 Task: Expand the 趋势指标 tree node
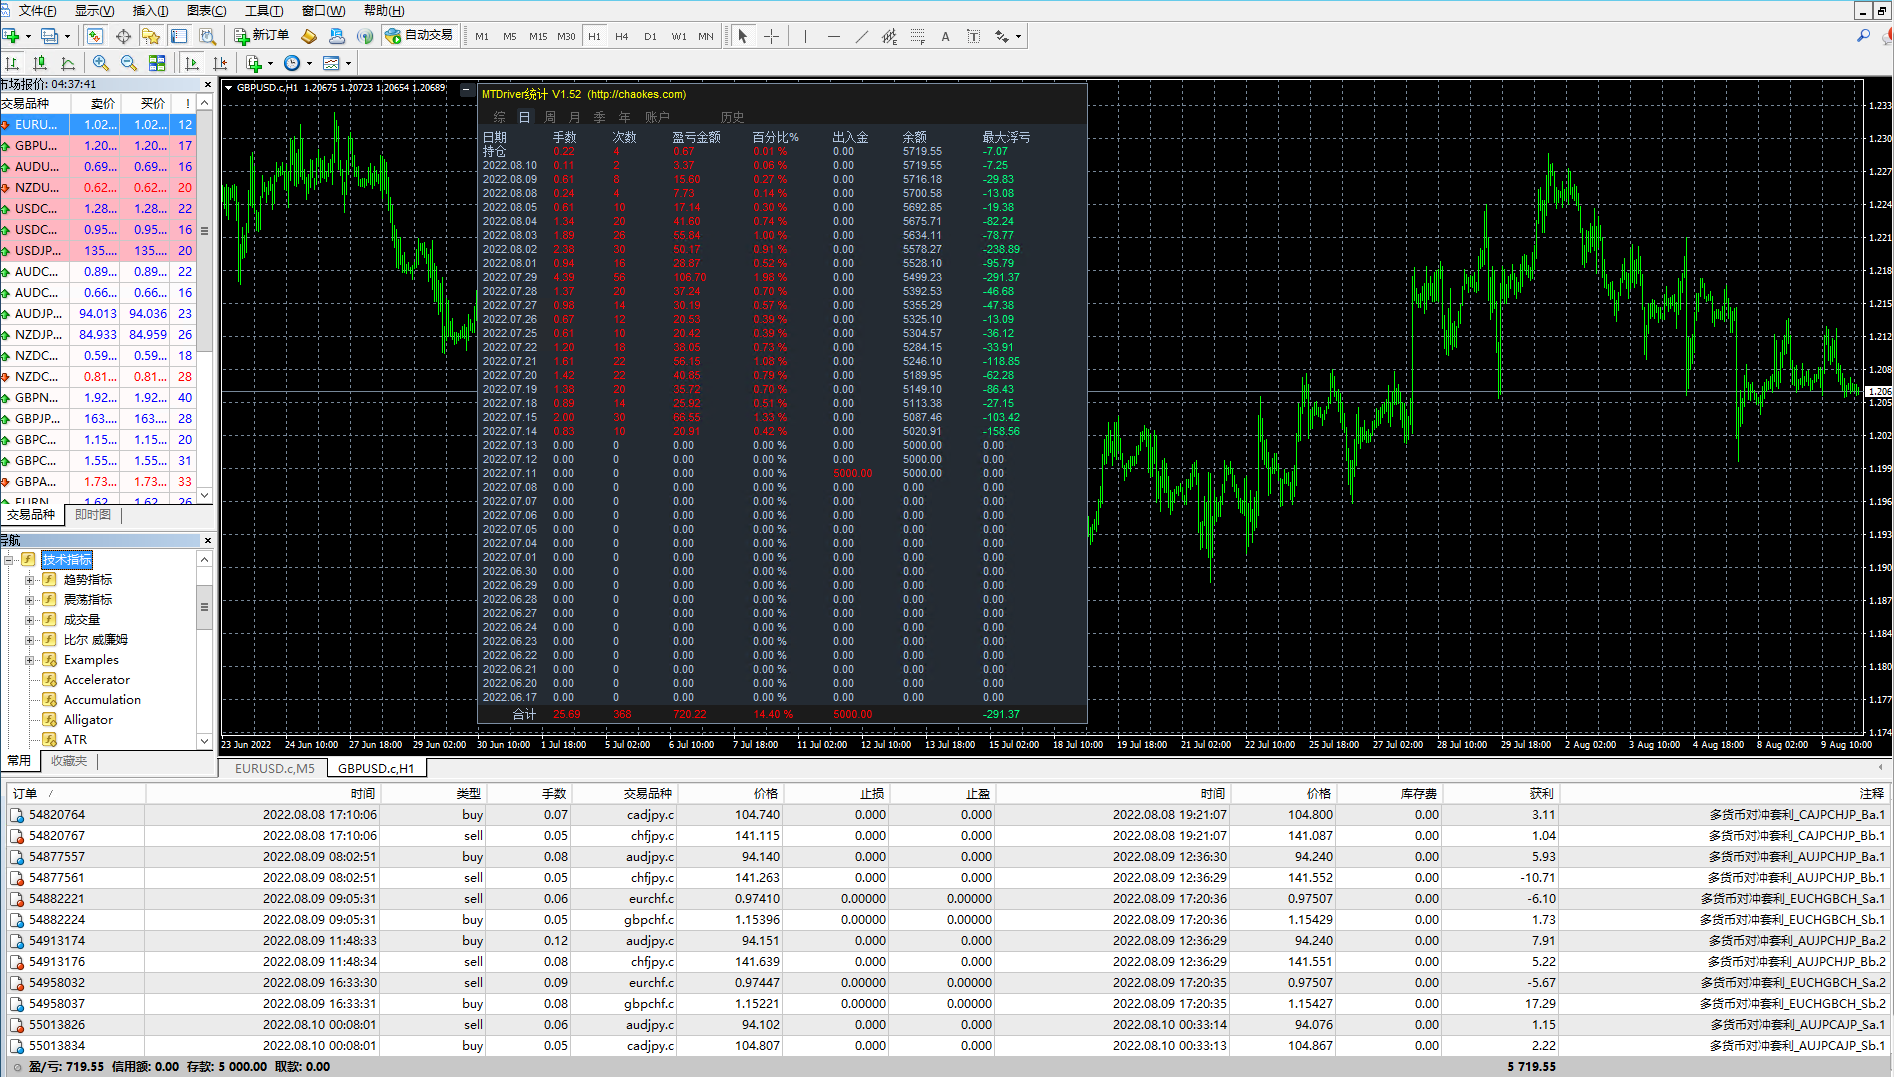pyautogui.click(x=29, y=580)
